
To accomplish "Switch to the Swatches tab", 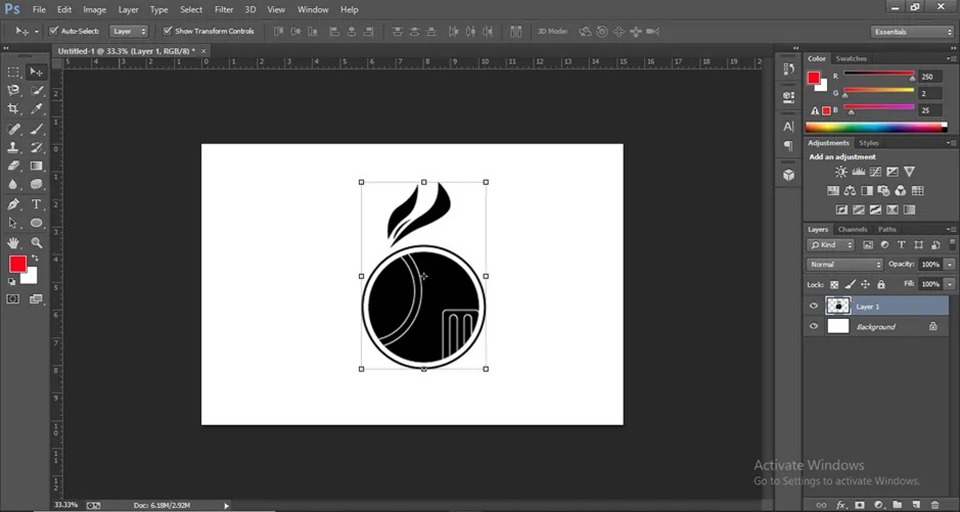I will coord(851,59).
